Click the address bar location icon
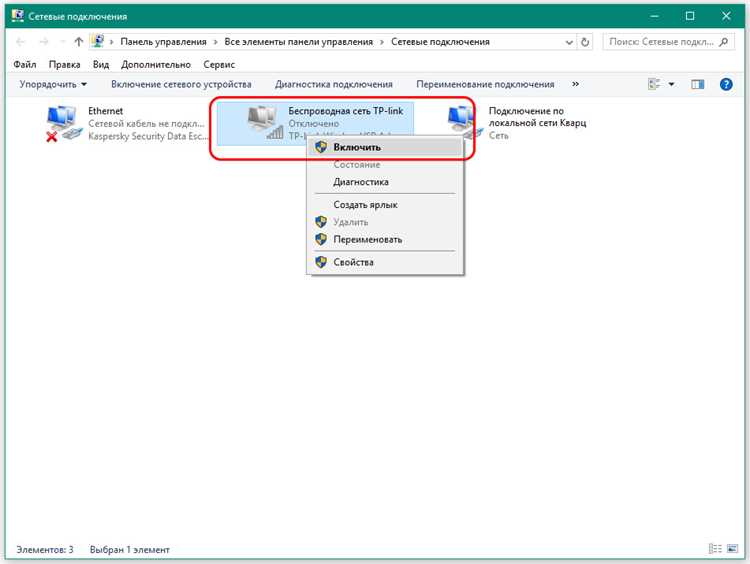The width and height of the screenshot is (750, 564). coord(98,42)
